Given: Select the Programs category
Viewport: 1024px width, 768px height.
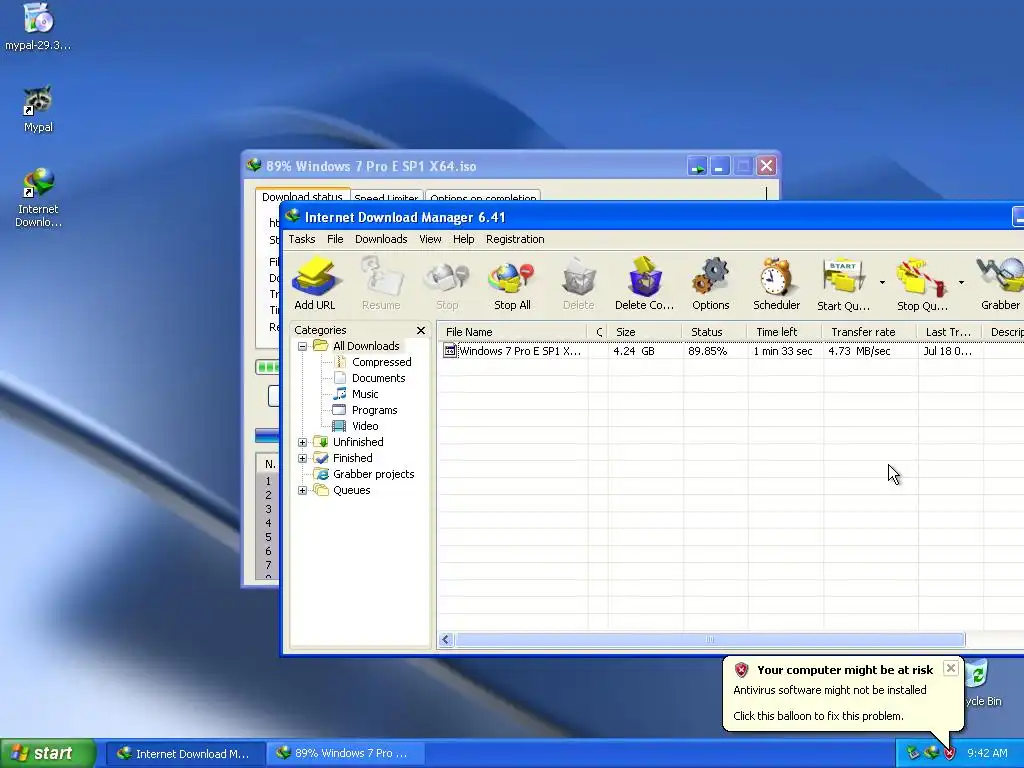Looking at the screenshot, I should click(374, 410).
